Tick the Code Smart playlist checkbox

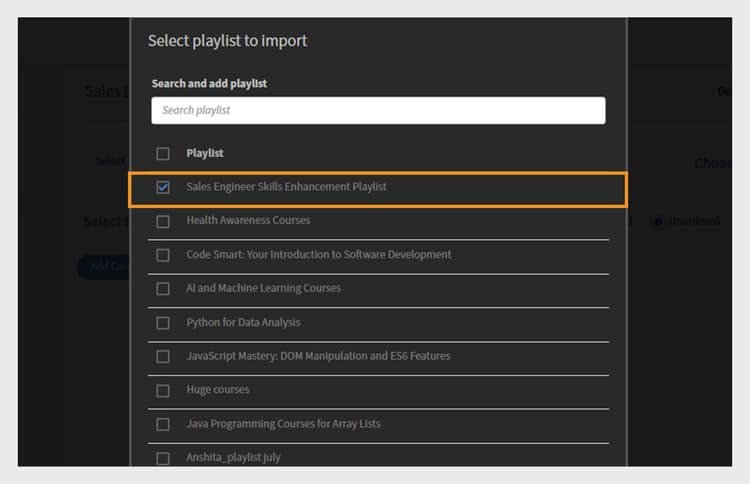(x=163, y=255)
